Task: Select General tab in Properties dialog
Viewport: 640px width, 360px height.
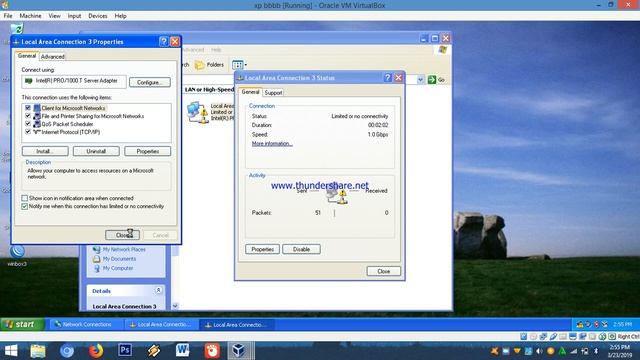Action: 27,56
